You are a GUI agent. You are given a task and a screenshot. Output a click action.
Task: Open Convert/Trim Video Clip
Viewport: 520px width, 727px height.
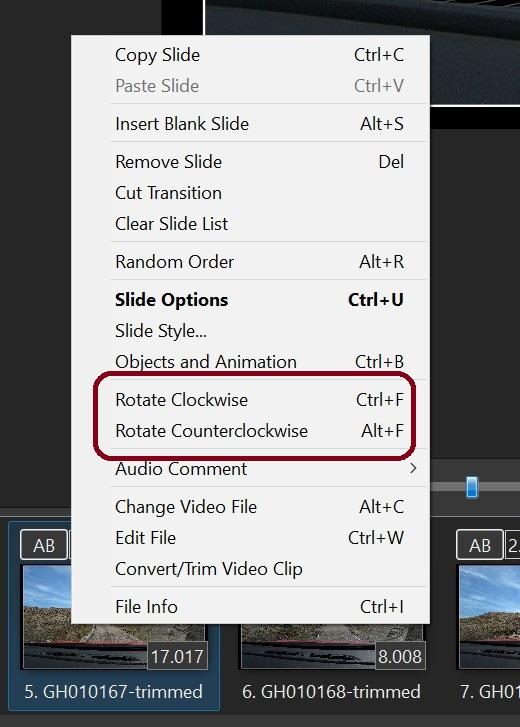[x=250, y=569]
